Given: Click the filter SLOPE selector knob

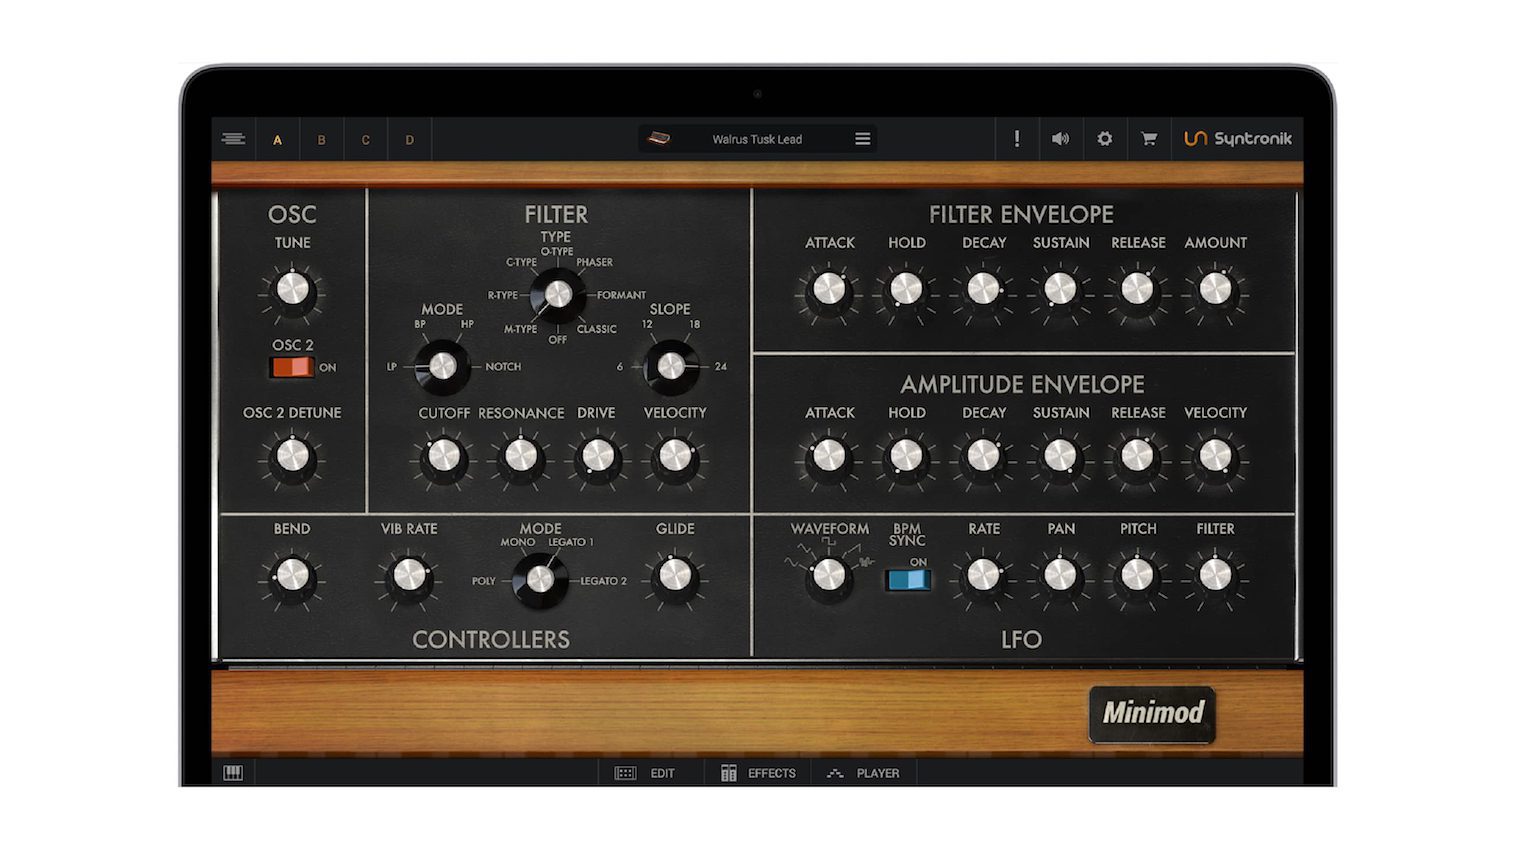Looking at the screenshot, I should [671, 367].
